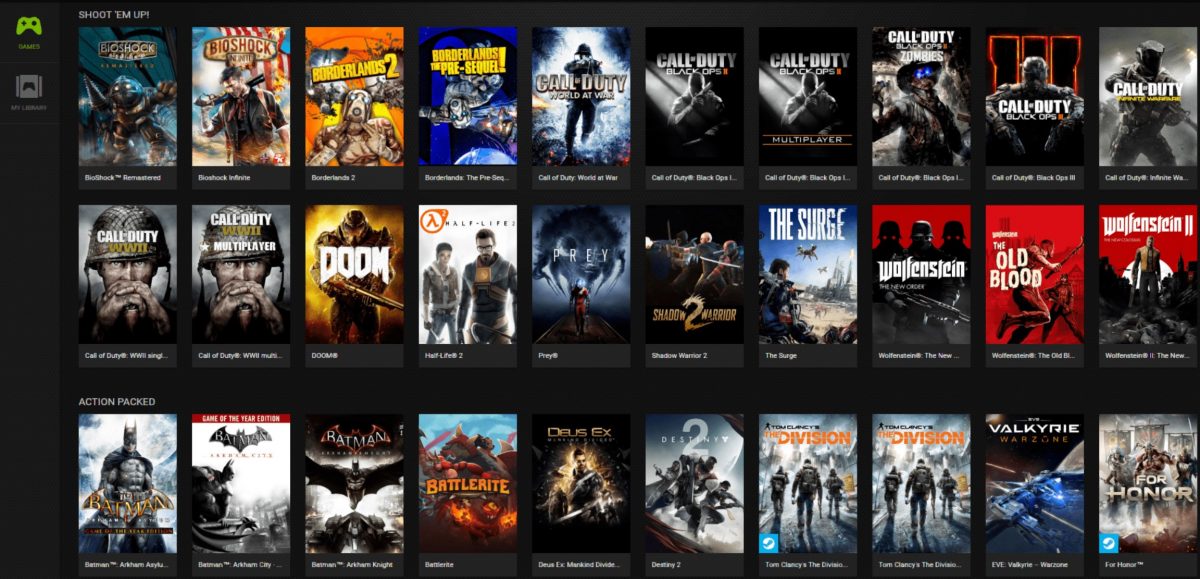The image size is (1200, 579).
Task: Open the Destiny 2 game cover
Action: tap(694, 483)
